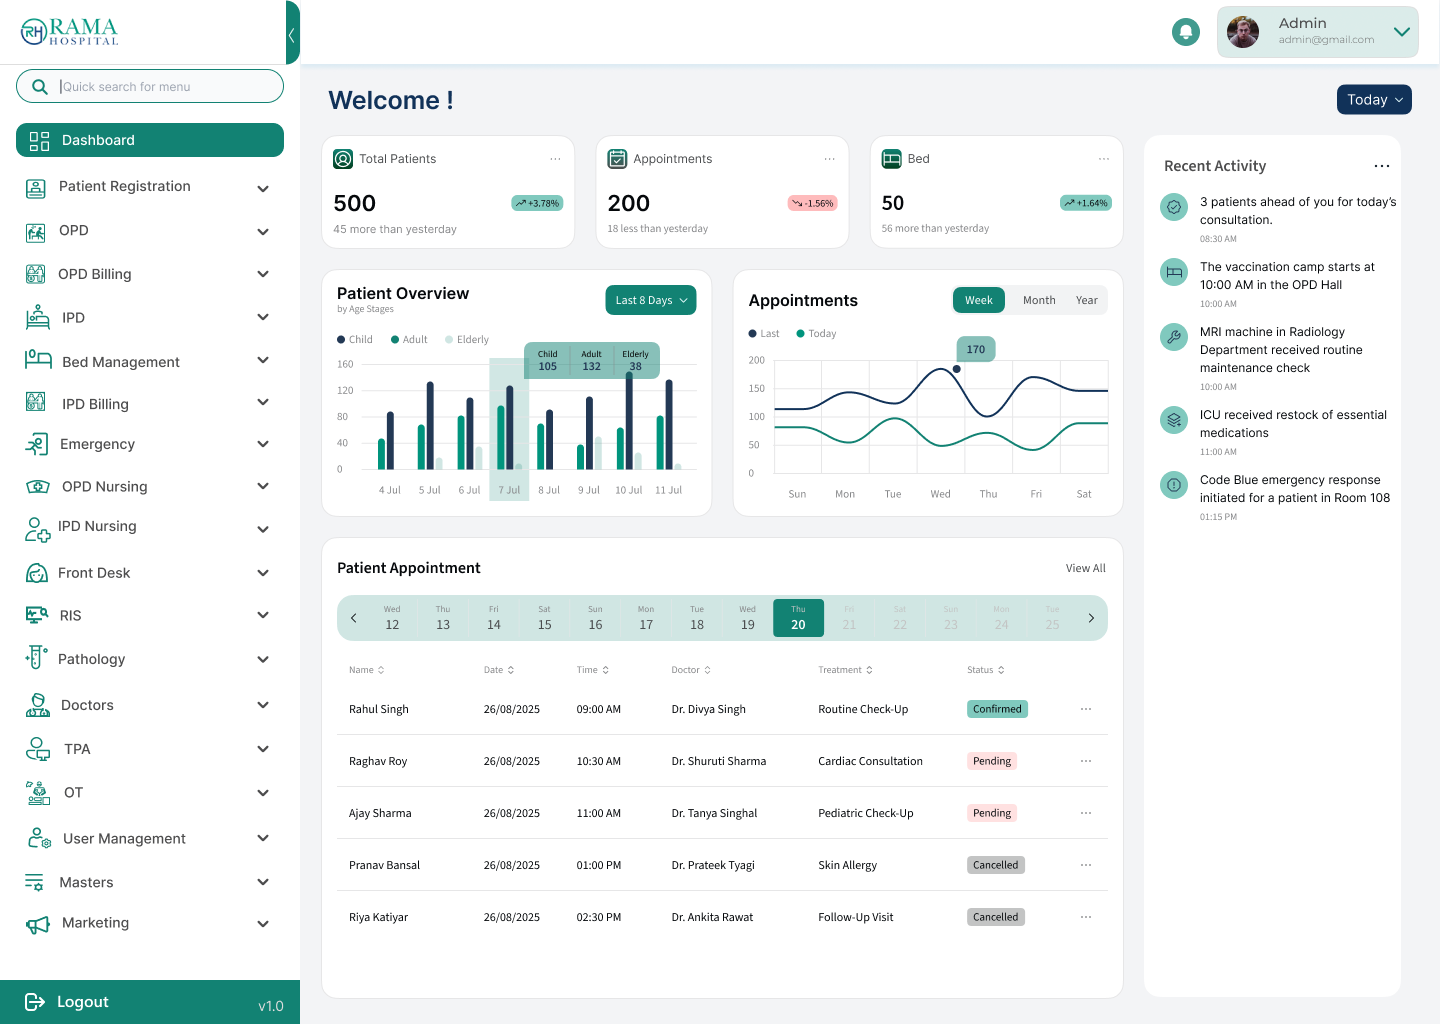The width and height of the screenshot is (1440, 1024).
Task: Go to next dates in appointment calendar
Action: (1091, 618)
